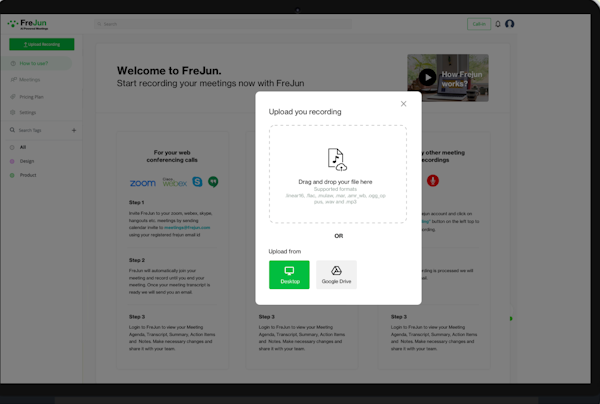This screenshot has height=404, width=600.
Task: Choose Desktop as upload source
Action: 289,275
